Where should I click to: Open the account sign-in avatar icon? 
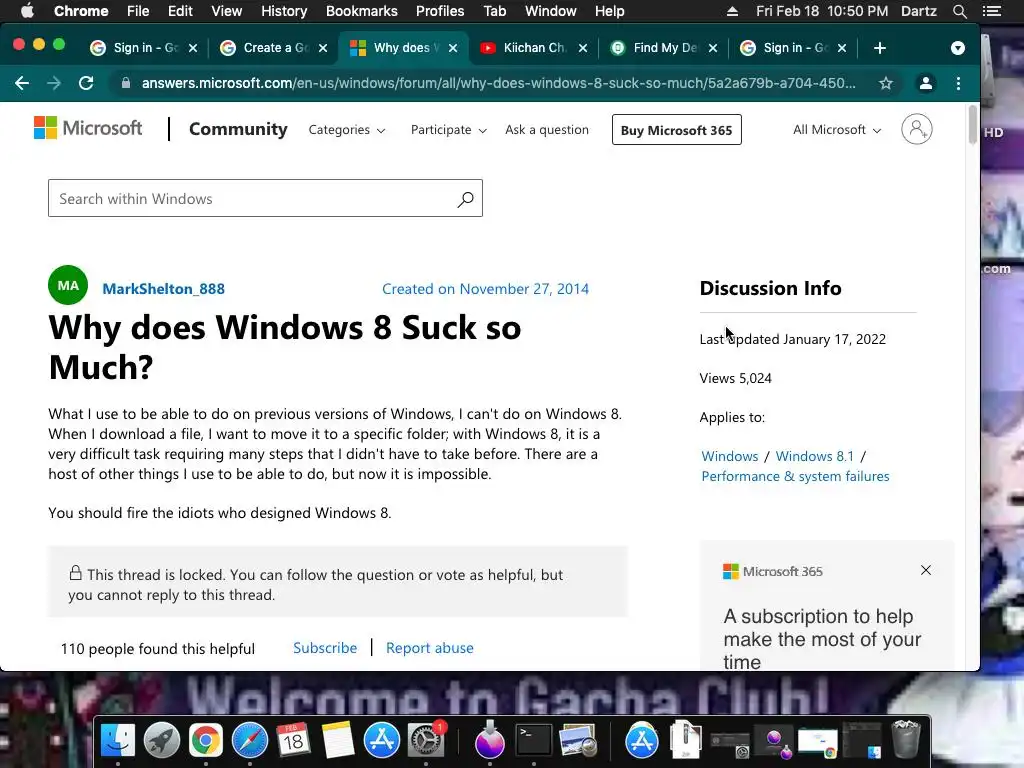pyautogui.click(x=917, y=129)
